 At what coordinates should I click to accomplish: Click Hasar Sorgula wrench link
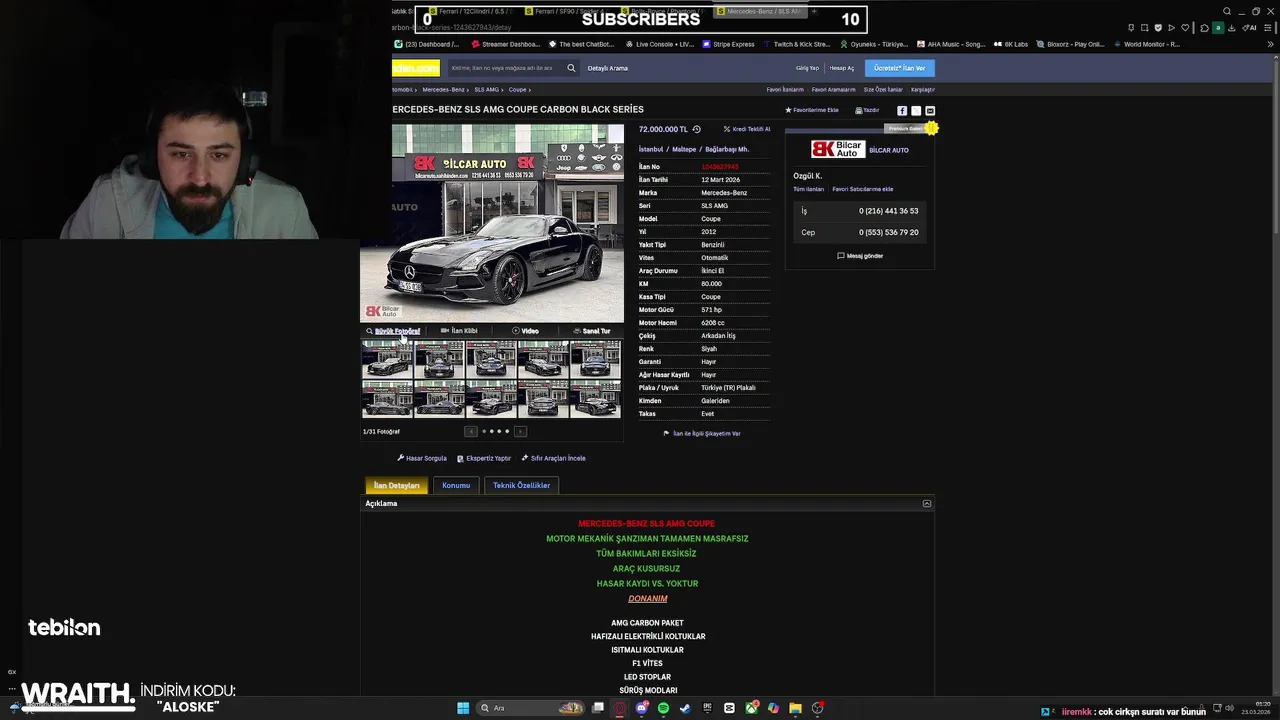(x=422, y=458)
